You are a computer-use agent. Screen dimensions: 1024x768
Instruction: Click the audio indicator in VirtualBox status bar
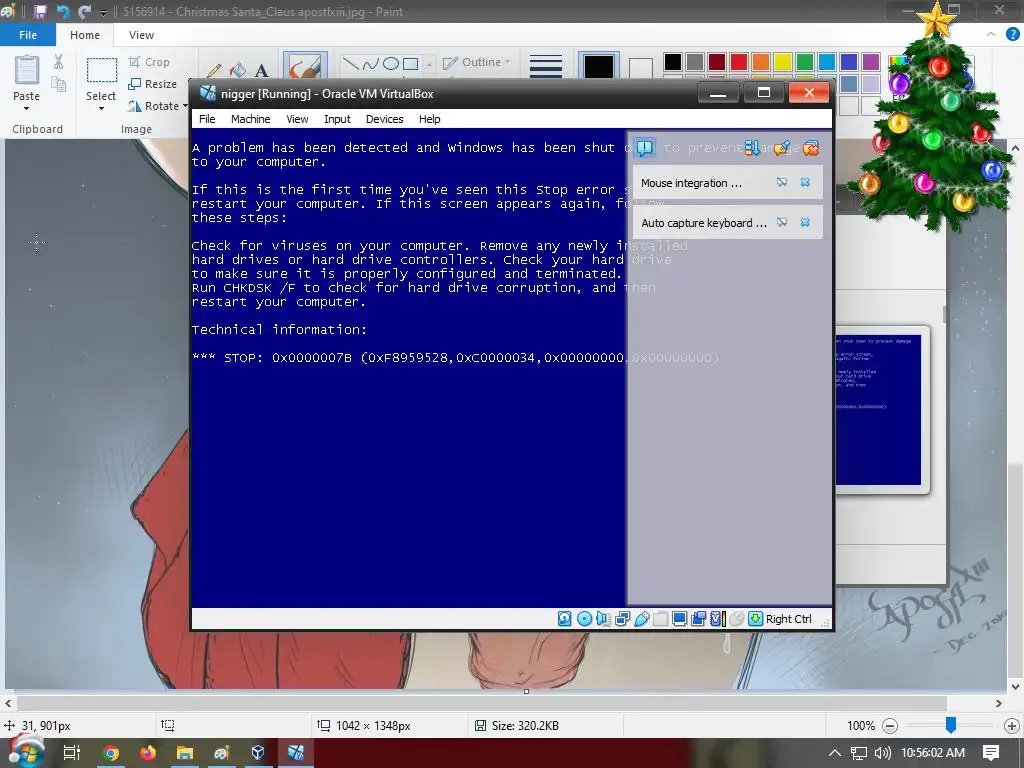(x=603, y=618)
